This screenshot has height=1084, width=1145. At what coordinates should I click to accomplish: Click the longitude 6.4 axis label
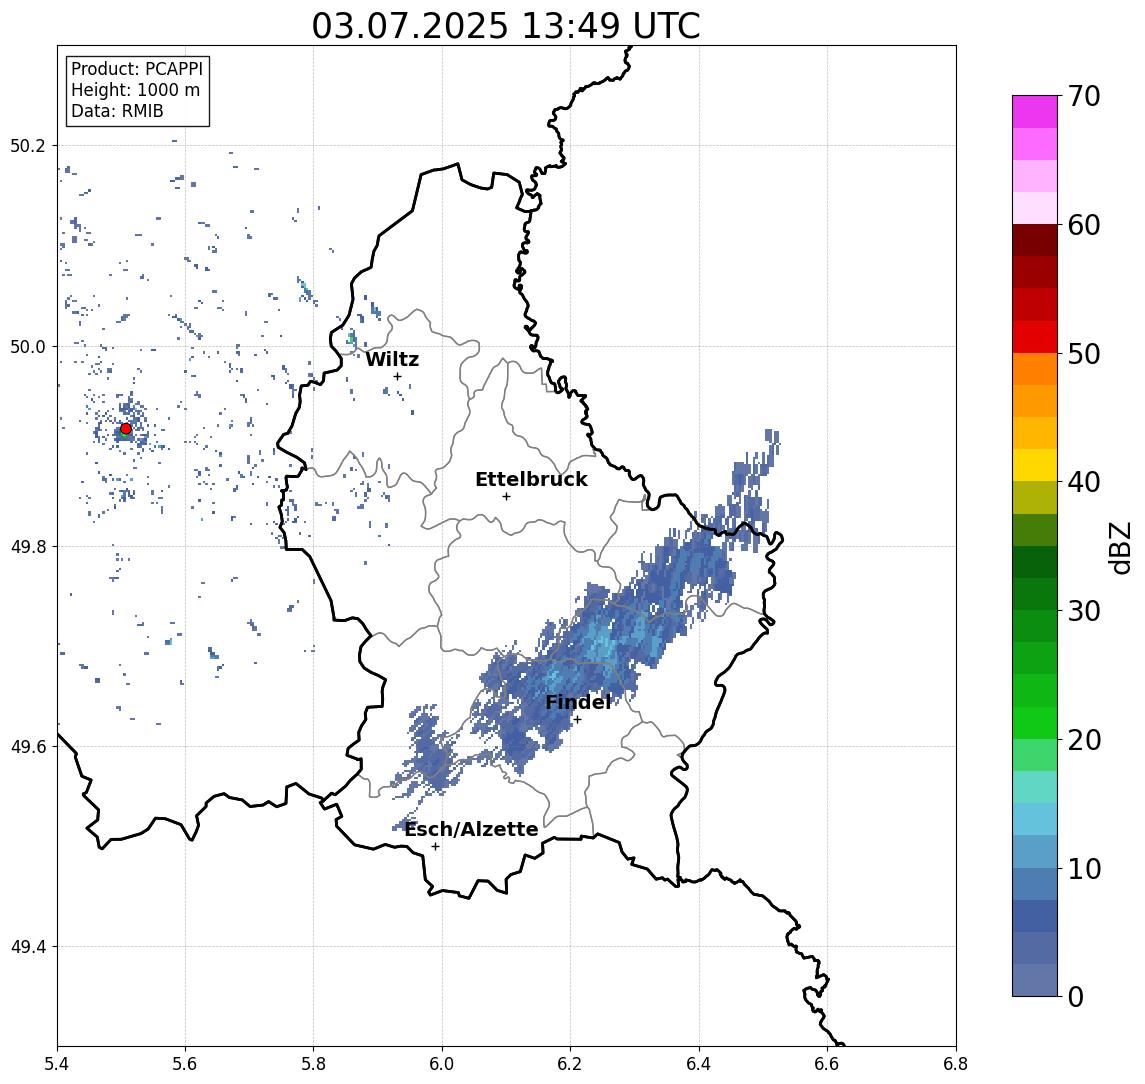coord(699,1064)
